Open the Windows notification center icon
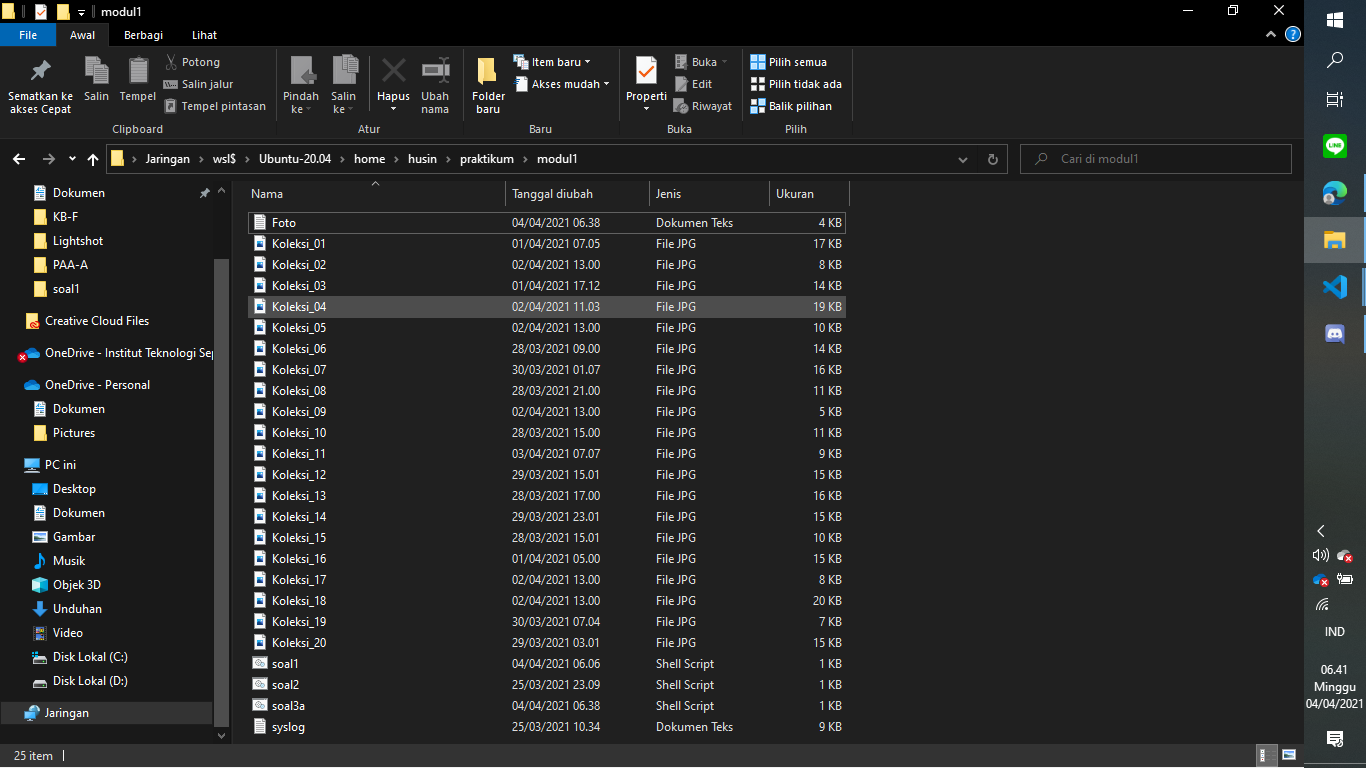 coord(1335,738)
